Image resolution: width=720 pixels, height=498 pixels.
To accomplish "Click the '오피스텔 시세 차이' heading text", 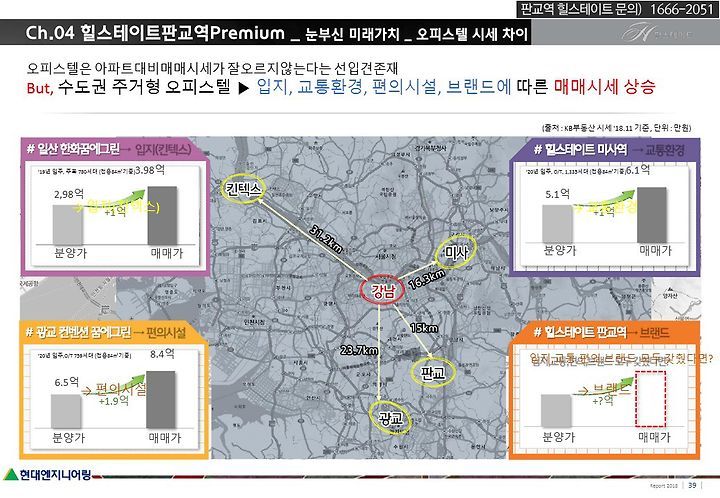I will (472, 34).
